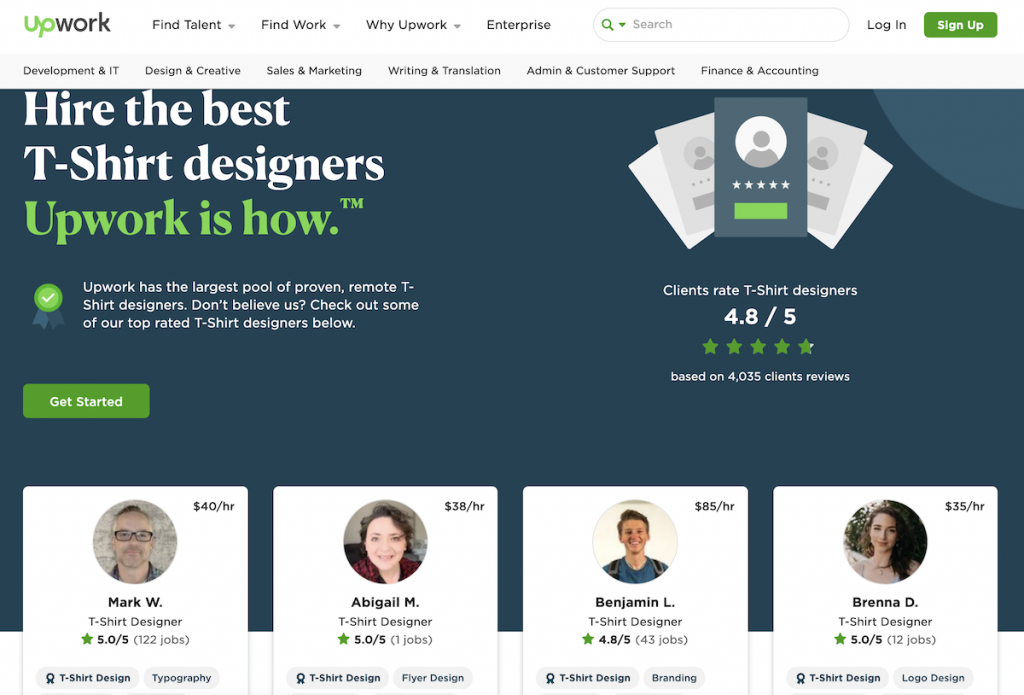
Task: Expand the Find Talent dropdown
Action: 193,25
